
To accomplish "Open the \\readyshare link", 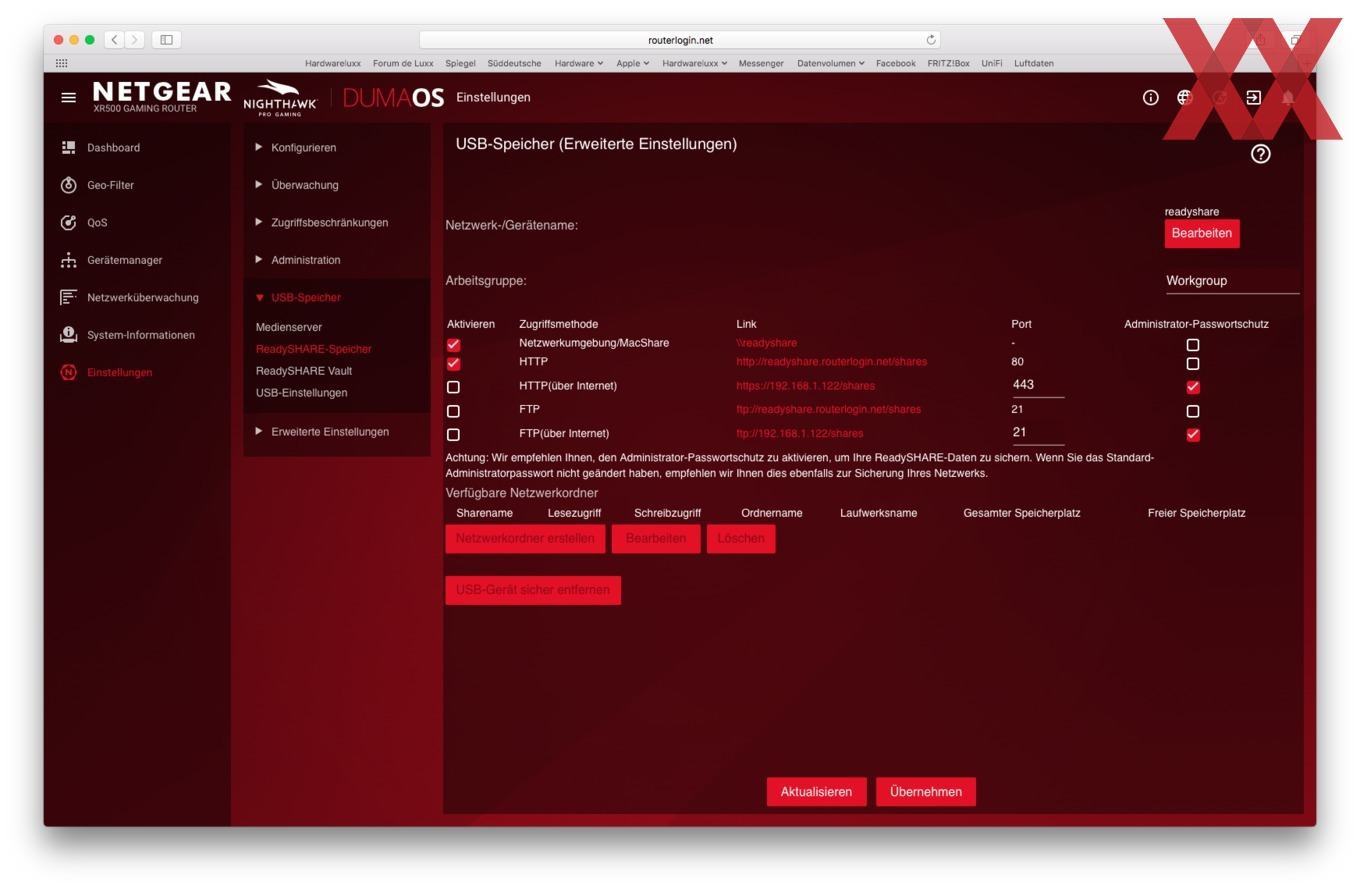I will coord(767,343).
